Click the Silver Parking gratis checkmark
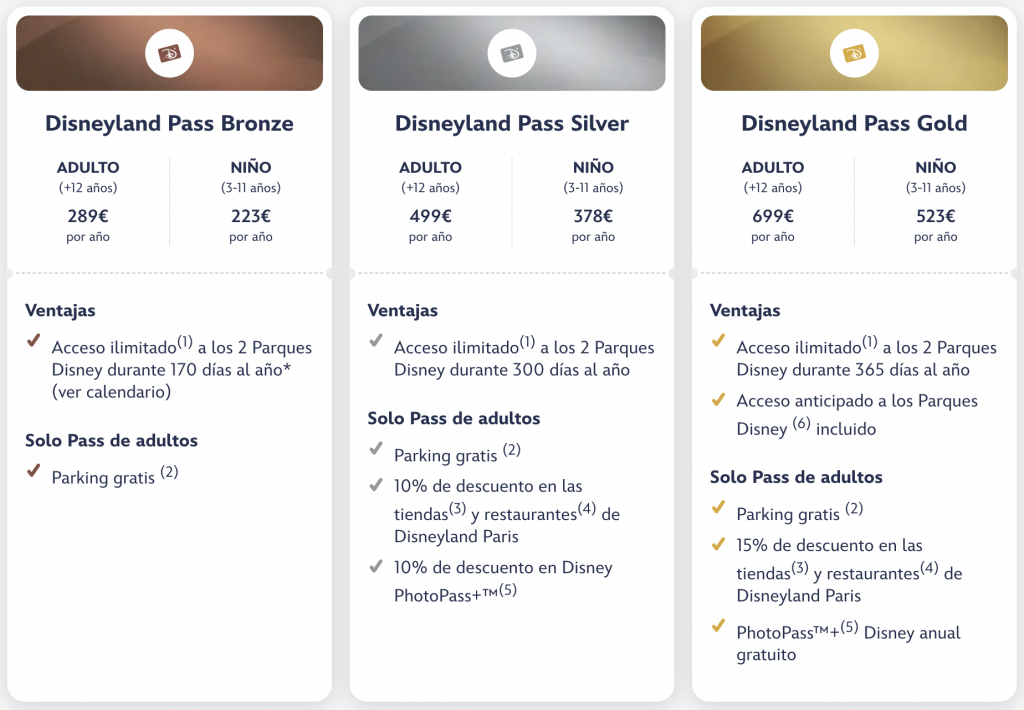1024x710 pixels. (375, 448)
